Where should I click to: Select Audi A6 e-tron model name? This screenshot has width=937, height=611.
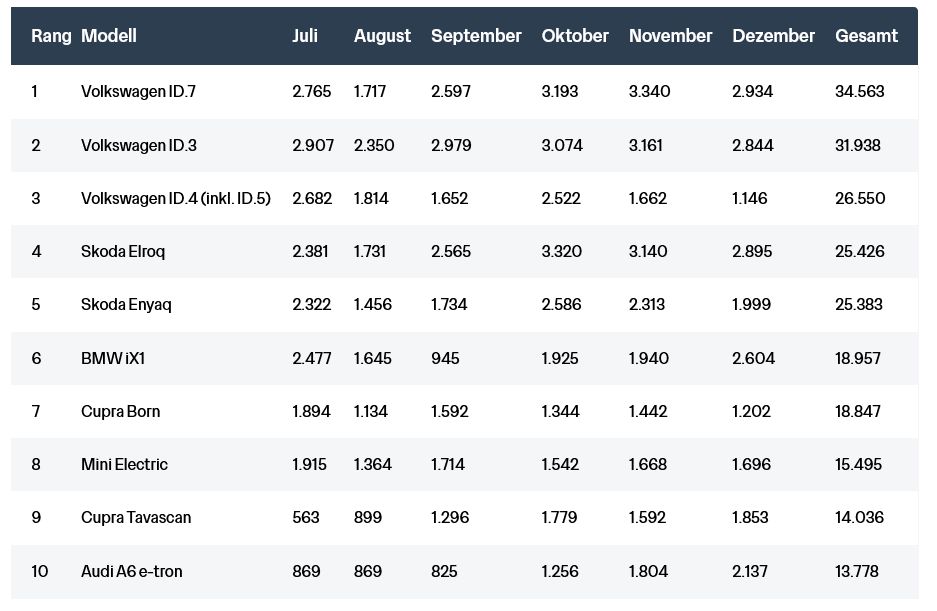(x=131, y=572)
